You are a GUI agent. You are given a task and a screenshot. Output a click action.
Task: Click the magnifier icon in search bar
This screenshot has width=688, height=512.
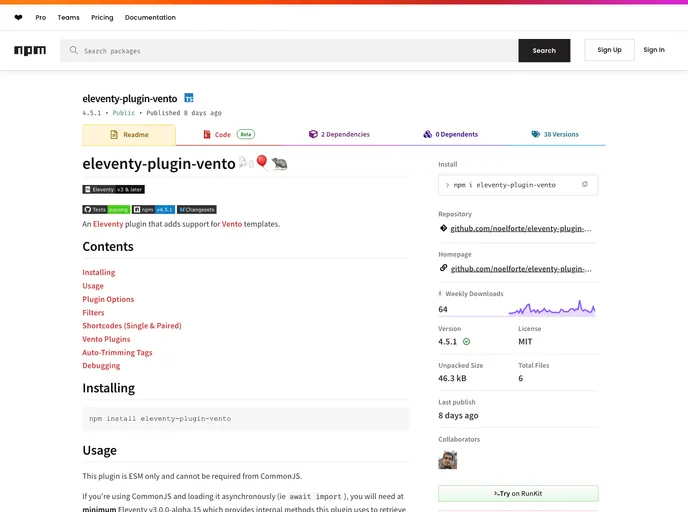point(74,50)
